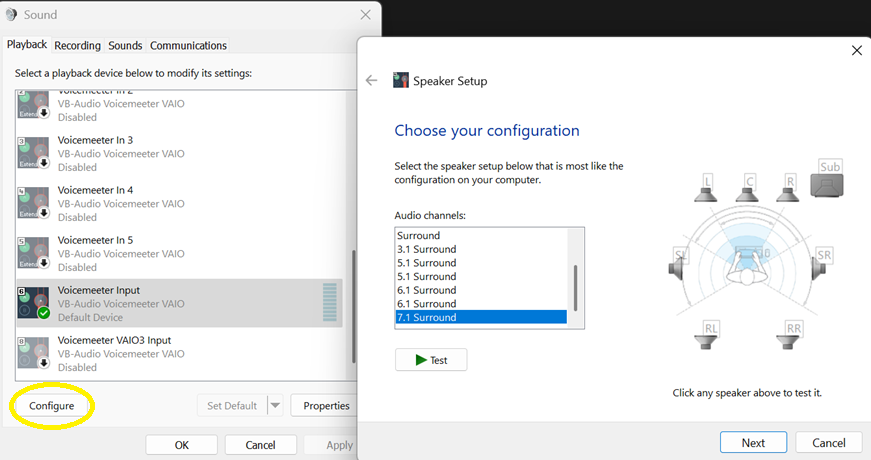871x460 pixels.
Task: Click the Voicemeeter In 3 device icon
Action: pos(33,153)
